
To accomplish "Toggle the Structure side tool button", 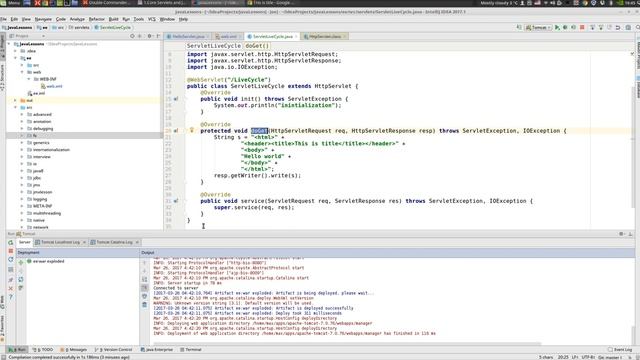I will [x=2, y=77].
